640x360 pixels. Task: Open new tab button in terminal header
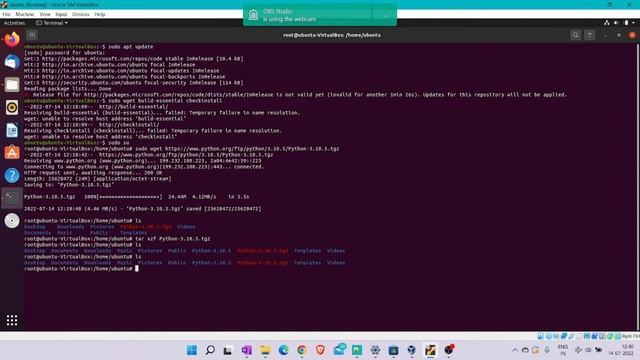click(x=32, y=35)
